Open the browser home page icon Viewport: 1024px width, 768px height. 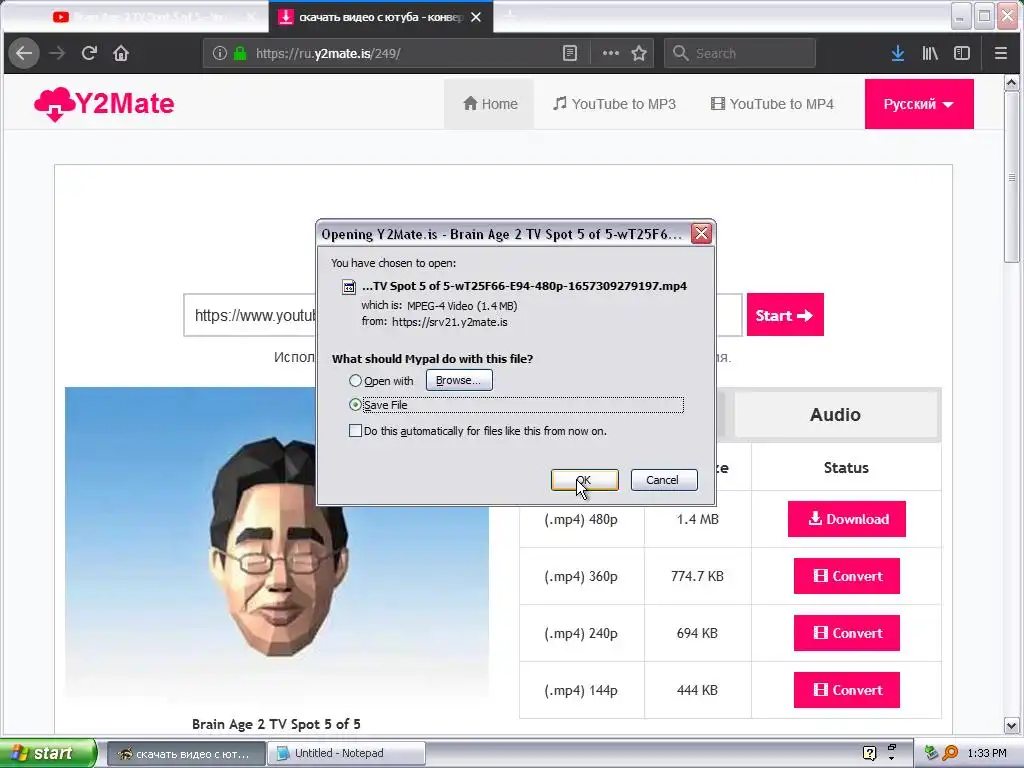121,54
